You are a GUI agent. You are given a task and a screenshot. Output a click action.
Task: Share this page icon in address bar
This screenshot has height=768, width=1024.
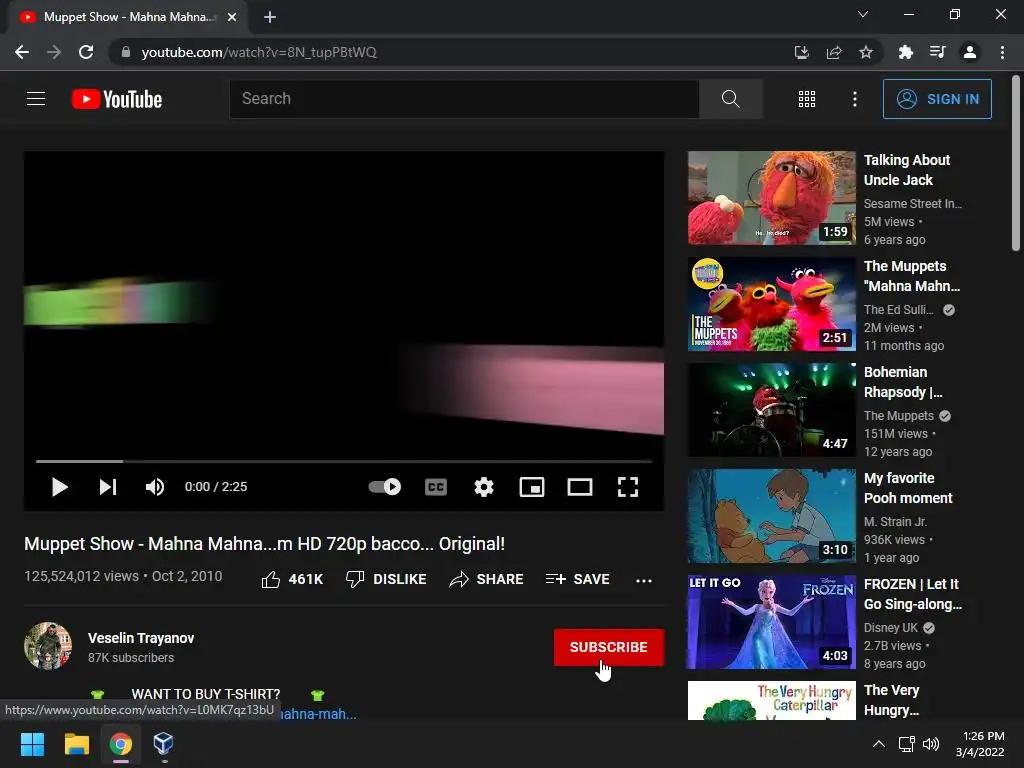pyautogui.click(x=833, y=52)
